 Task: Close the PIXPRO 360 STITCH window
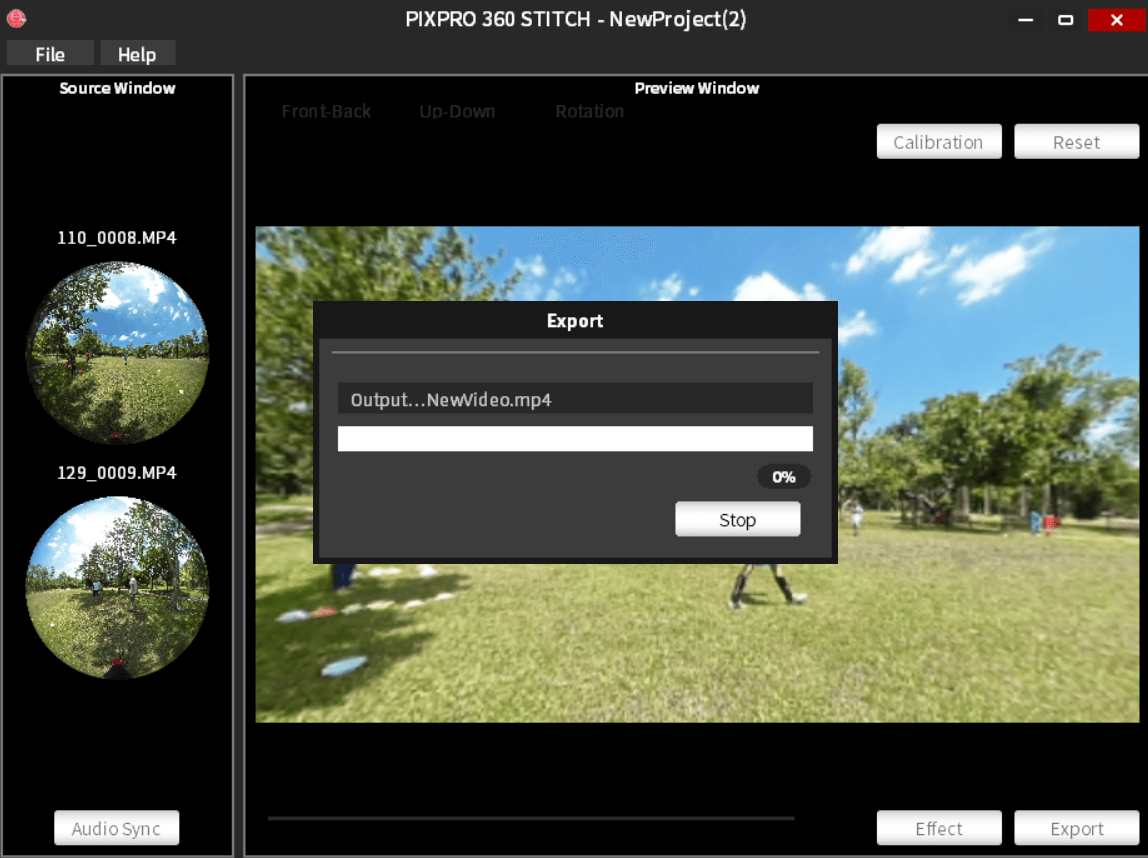[1117, 20]
